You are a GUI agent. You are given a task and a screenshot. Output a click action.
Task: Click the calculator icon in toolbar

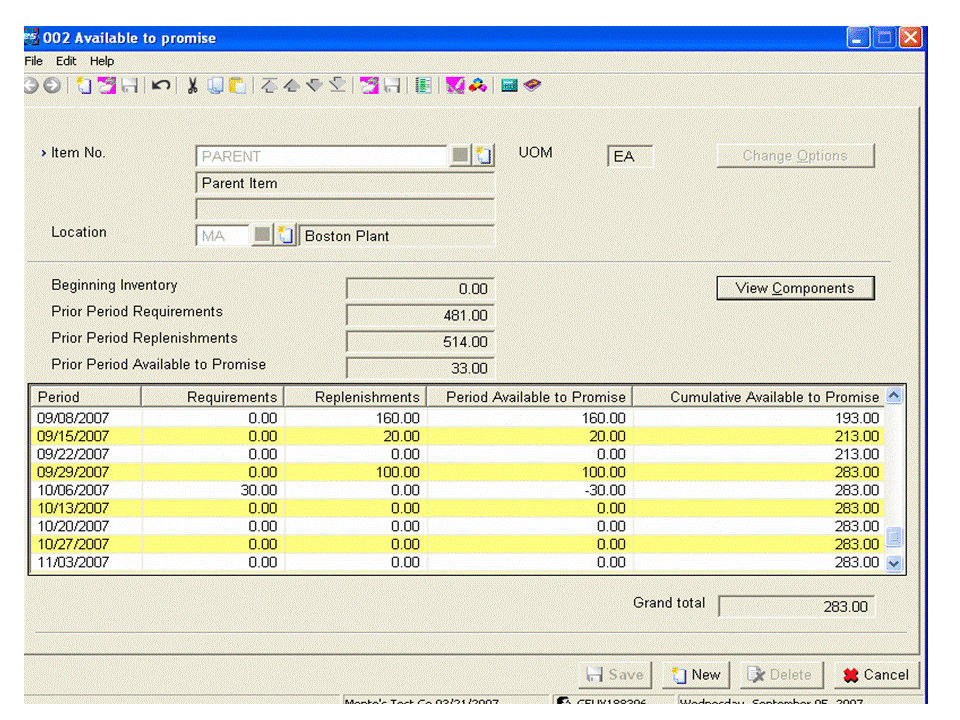[x=509, y=87]
